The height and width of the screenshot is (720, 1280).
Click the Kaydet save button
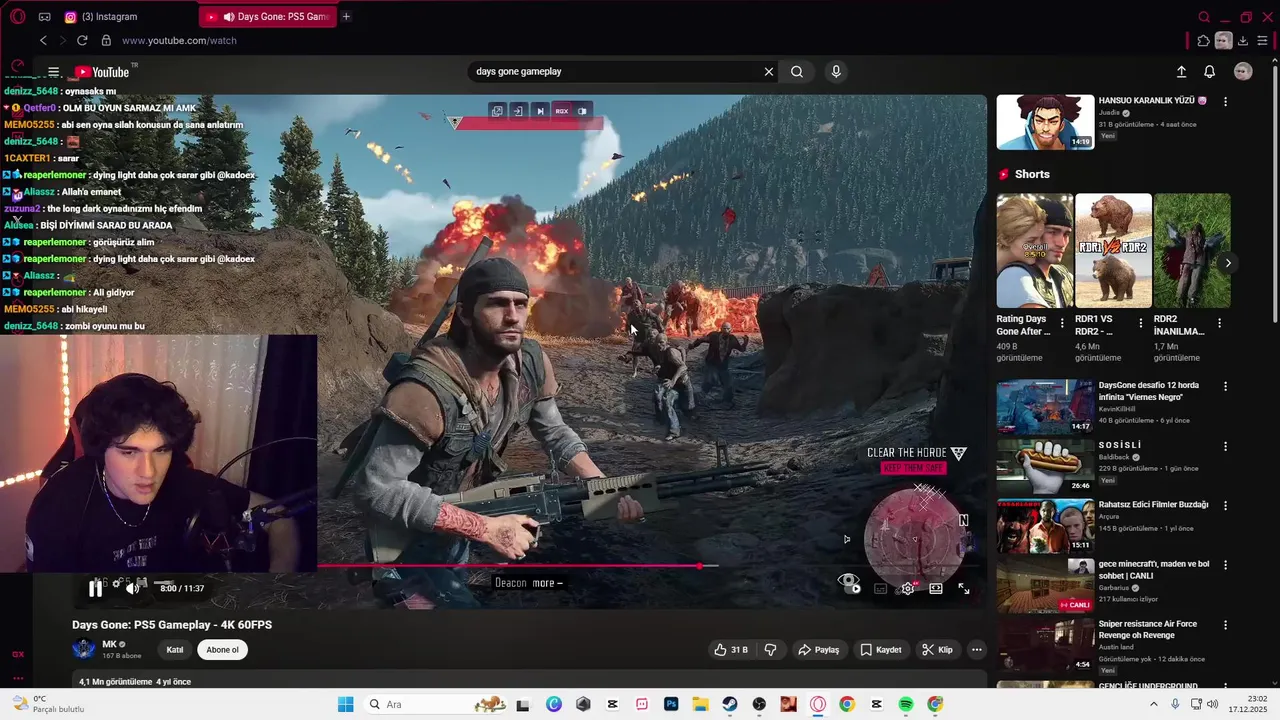click(x=881, y=650)
